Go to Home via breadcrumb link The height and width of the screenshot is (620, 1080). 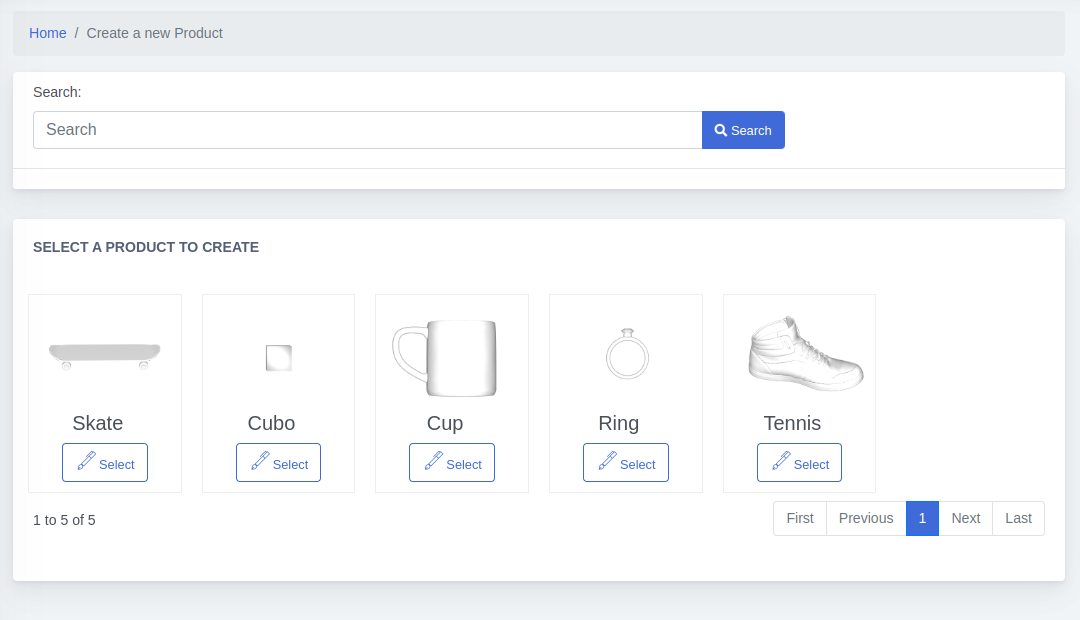pos(48,33)
